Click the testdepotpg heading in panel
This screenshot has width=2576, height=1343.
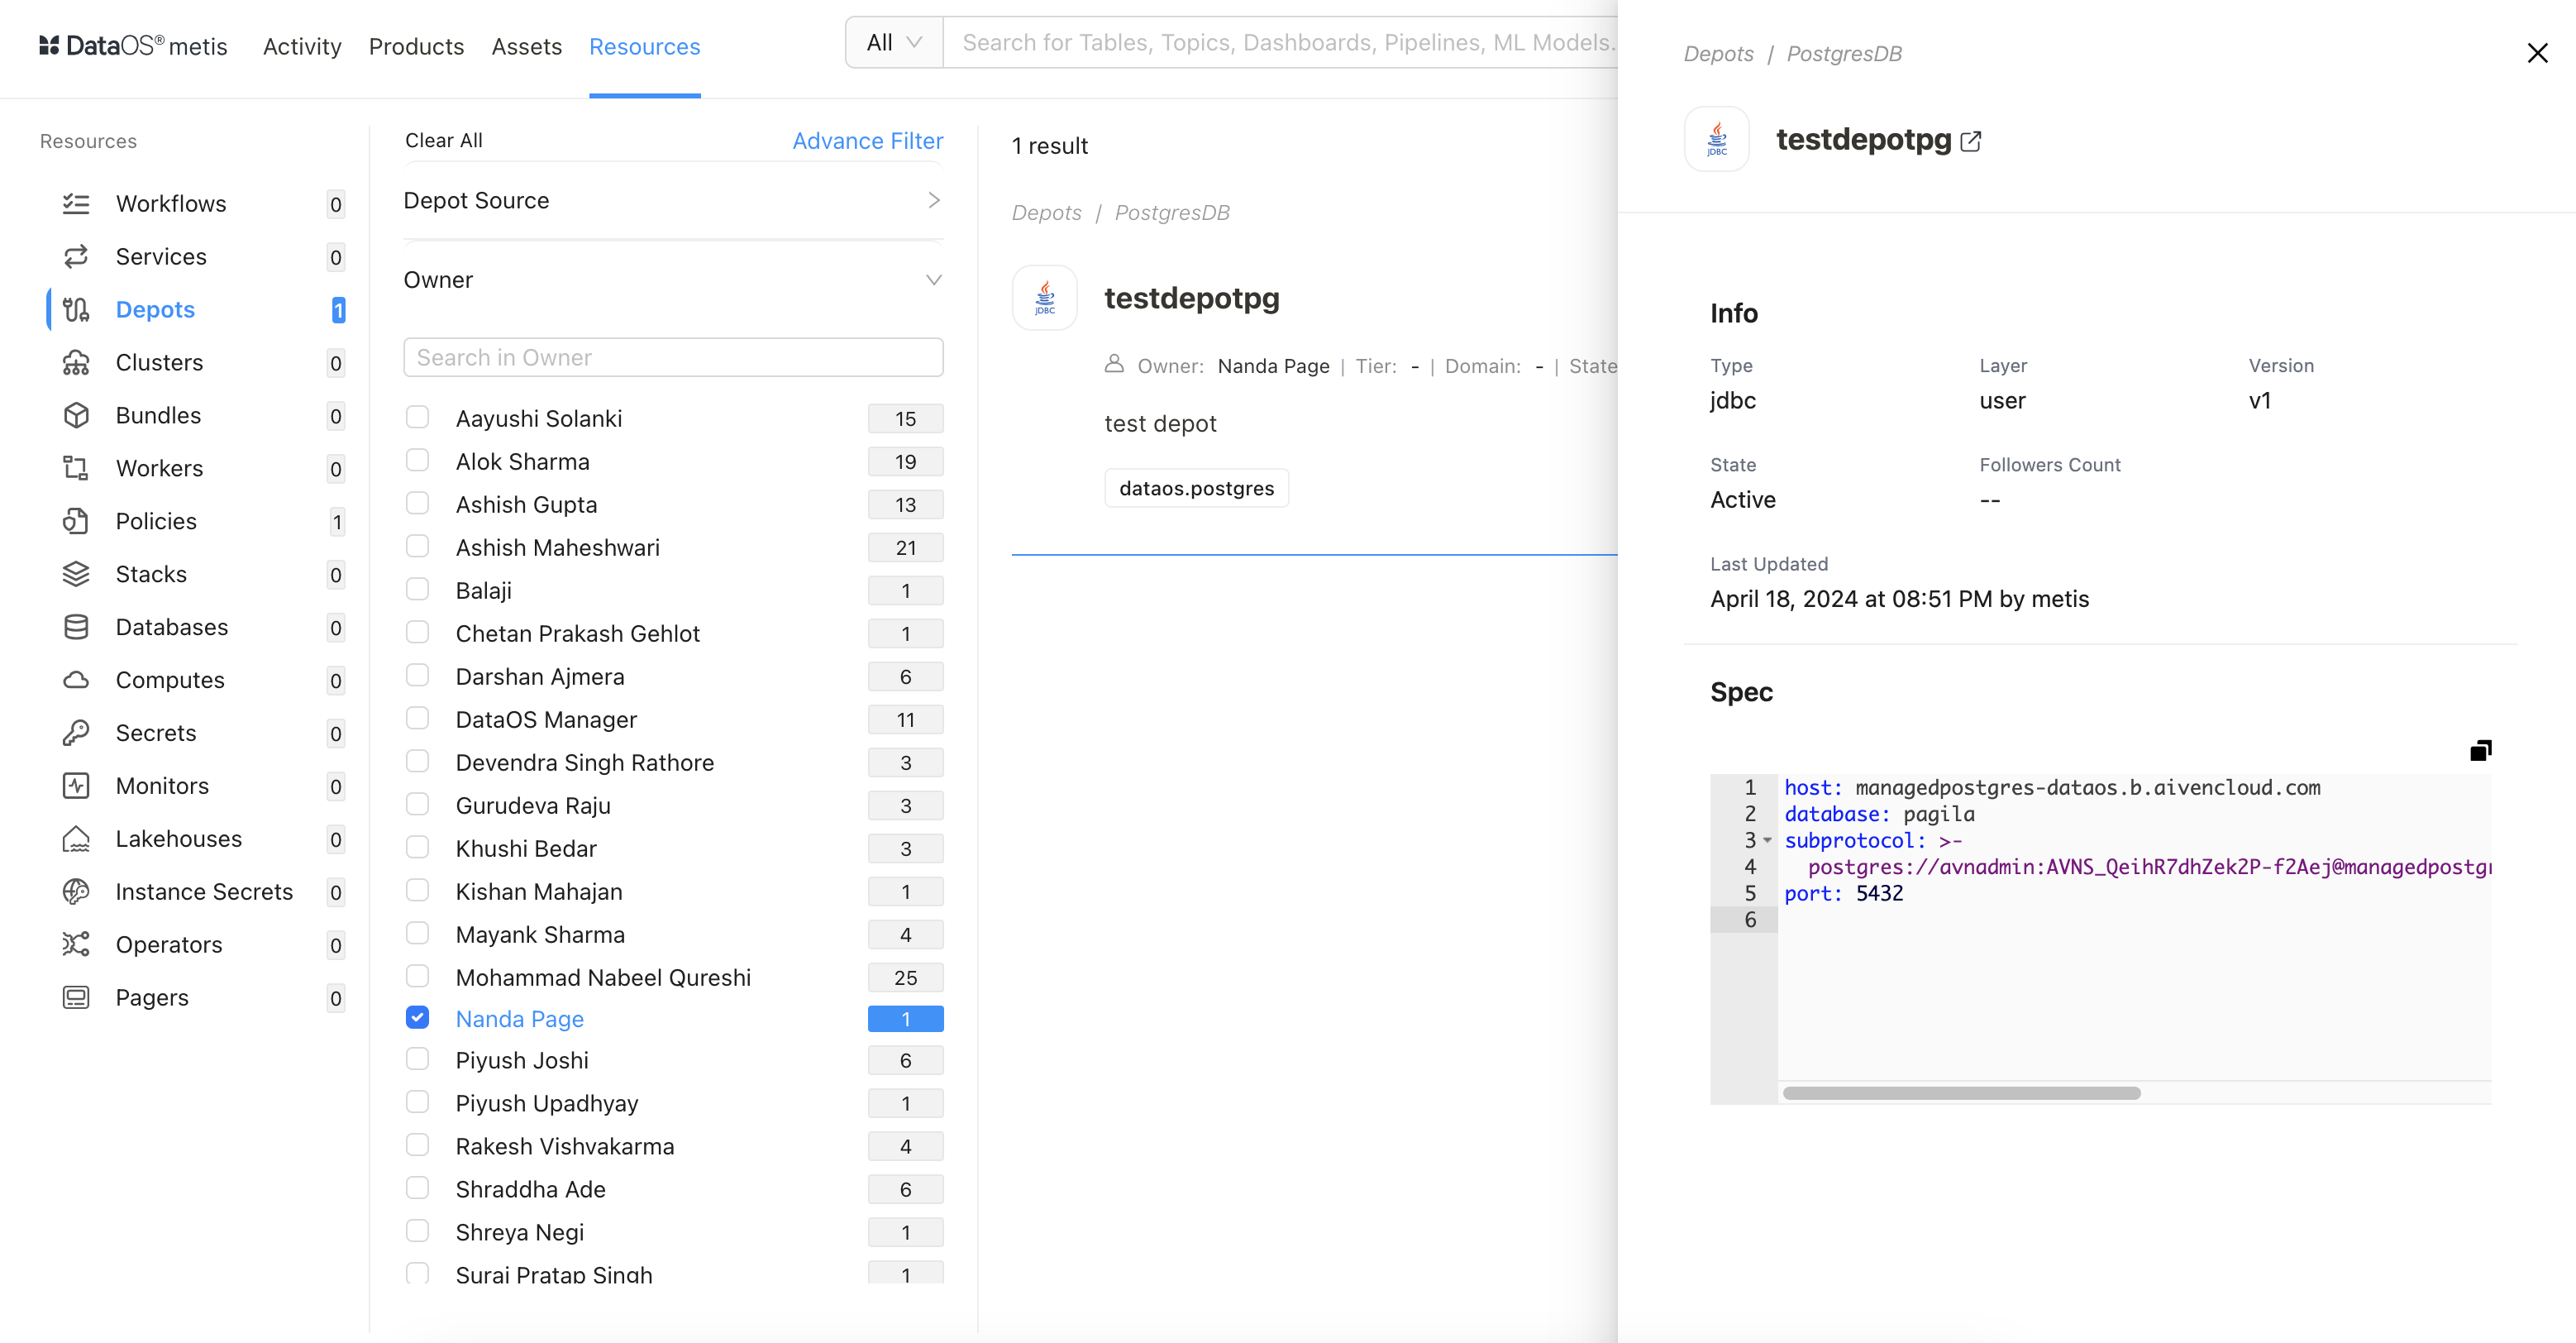click(x=1864, y=140)
